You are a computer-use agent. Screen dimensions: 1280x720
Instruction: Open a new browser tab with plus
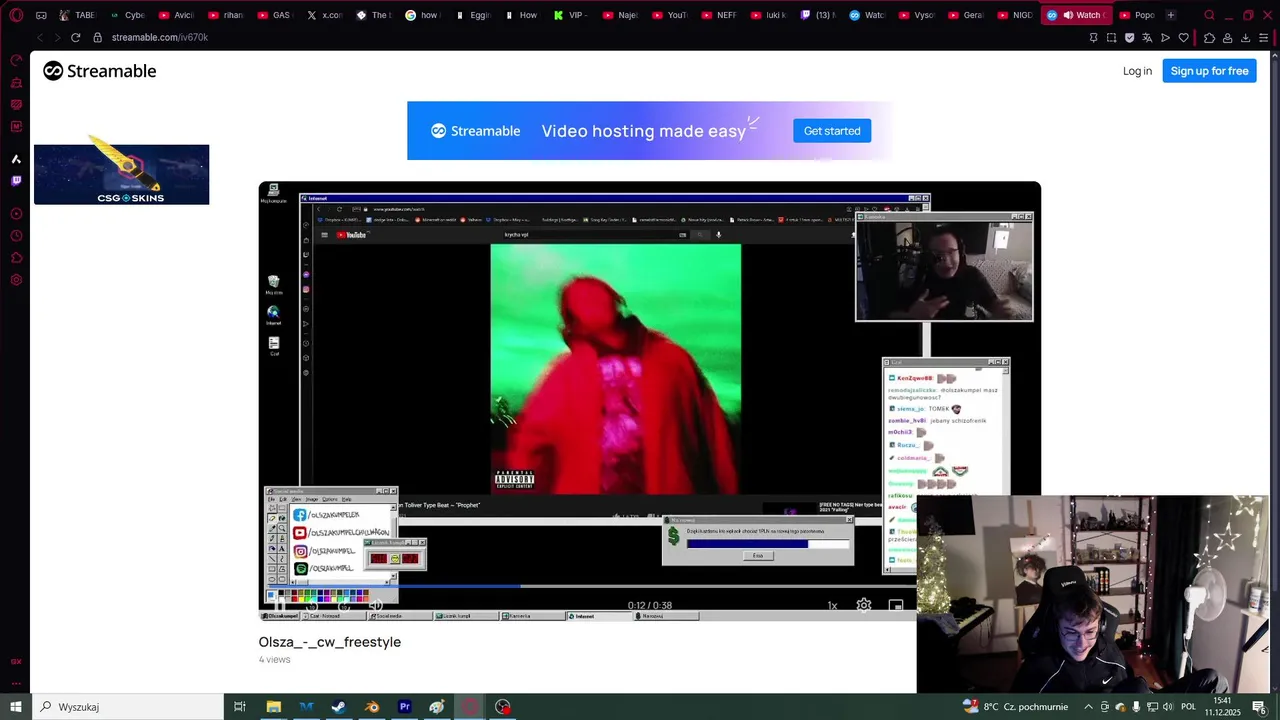coord(1171,15)
